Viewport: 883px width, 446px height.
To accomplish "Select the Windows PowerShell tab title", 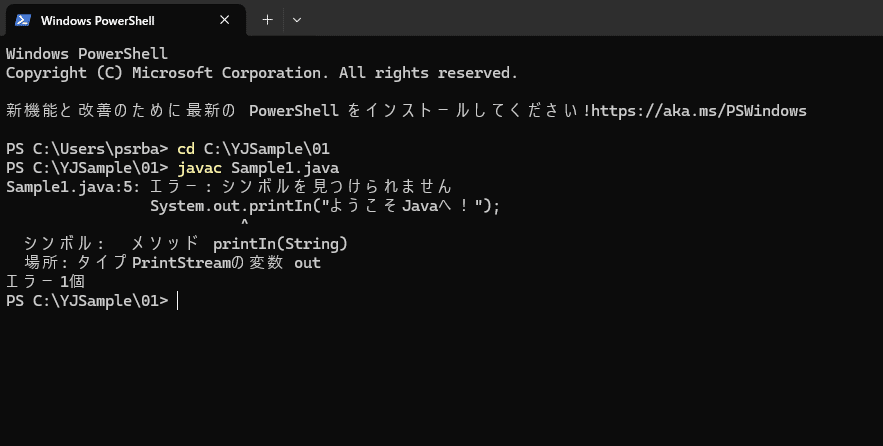I will point(97,21).
